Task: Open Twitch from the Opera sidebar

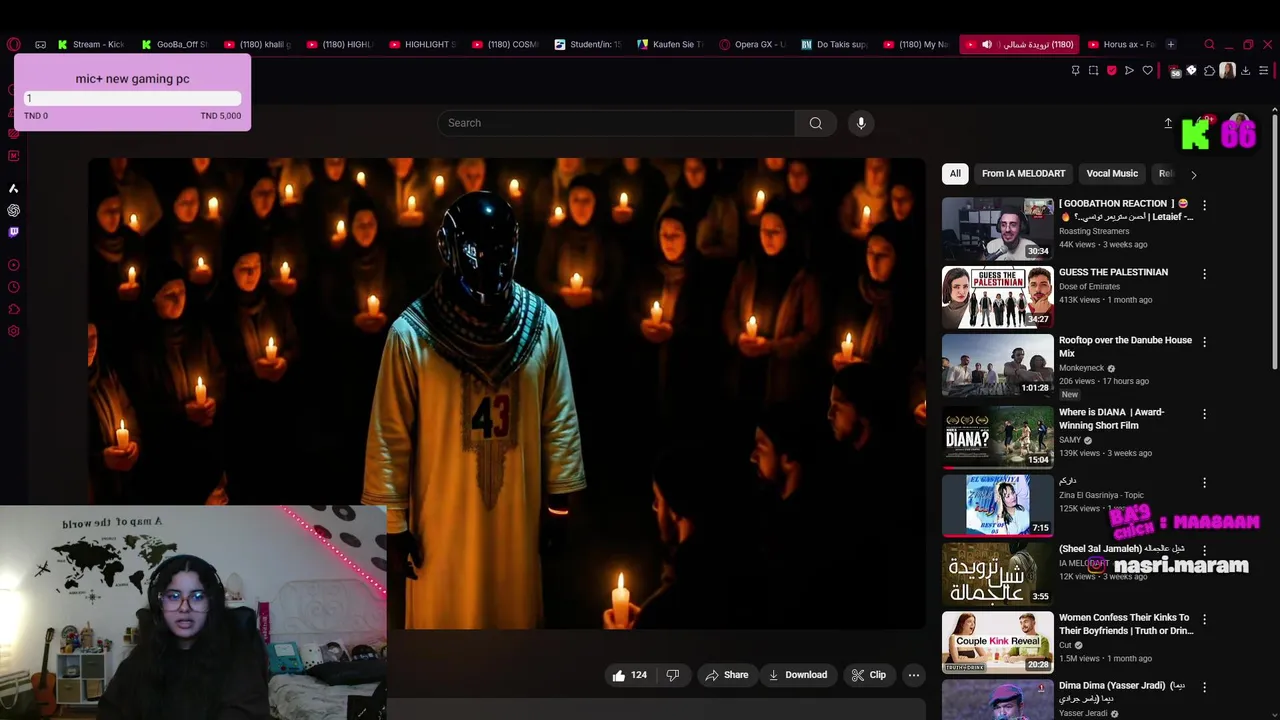Action: tap(13, 232)
